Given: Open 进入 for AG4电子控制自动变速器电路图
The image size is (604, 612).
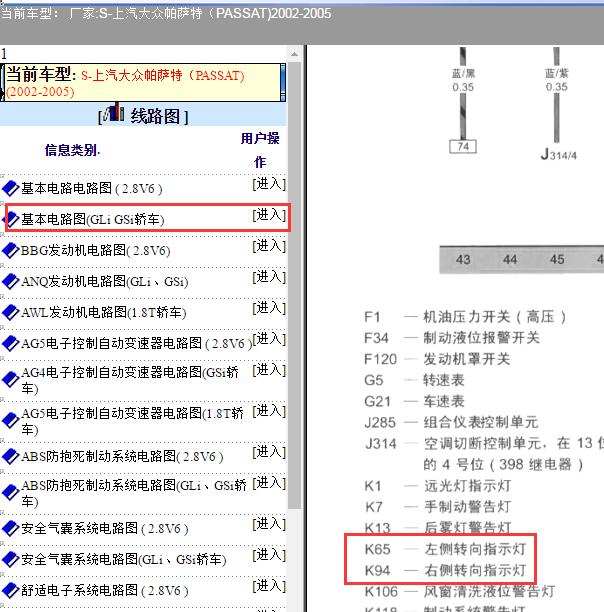Looking at the screenshot, I should point(269,369).
